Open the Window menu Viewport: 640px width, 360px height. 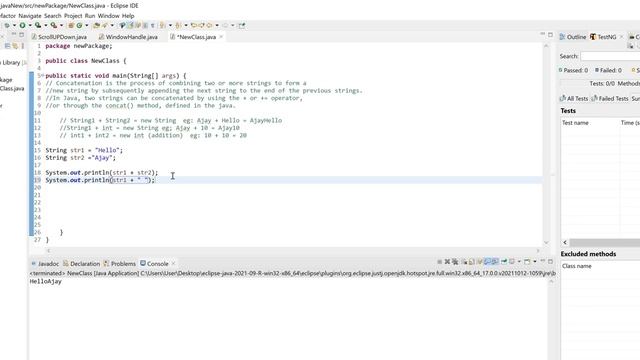[x=109, y=16]
